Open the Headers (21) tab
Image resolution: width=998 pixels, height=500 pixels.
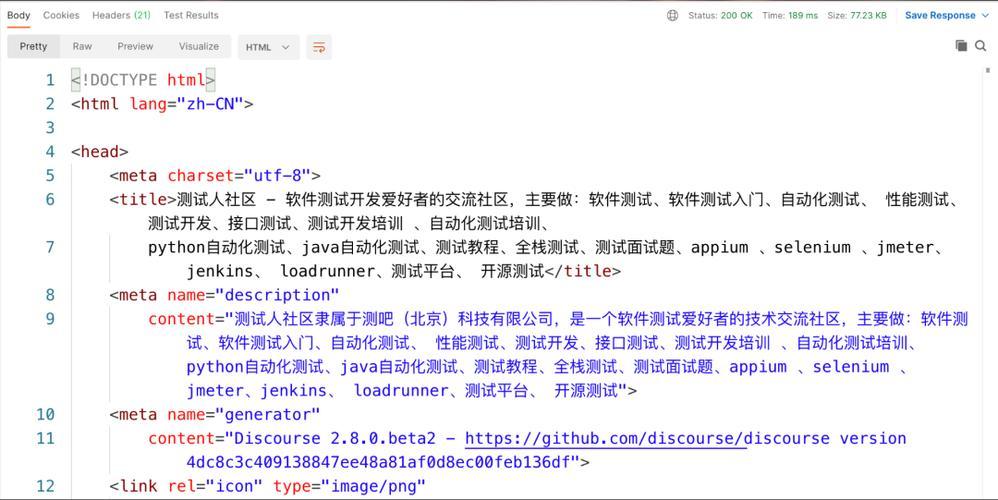click(121, 15)
